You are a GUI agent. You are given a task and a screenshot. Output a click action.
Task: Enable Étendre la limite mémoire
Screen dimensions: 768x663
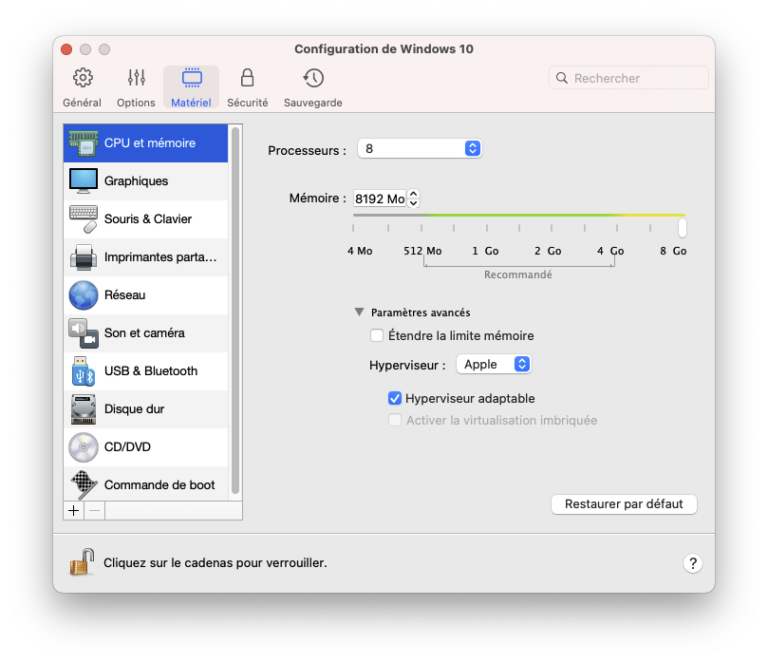tap(377, 335)
